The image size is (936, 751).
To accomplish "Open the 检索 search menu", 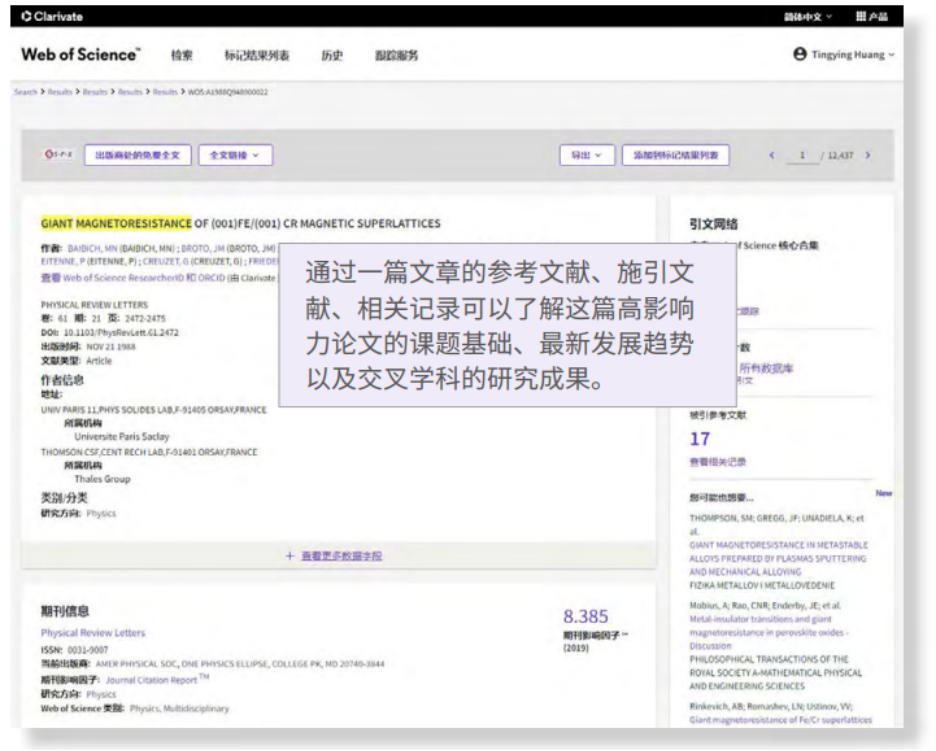I will click(x=181, y=56).
